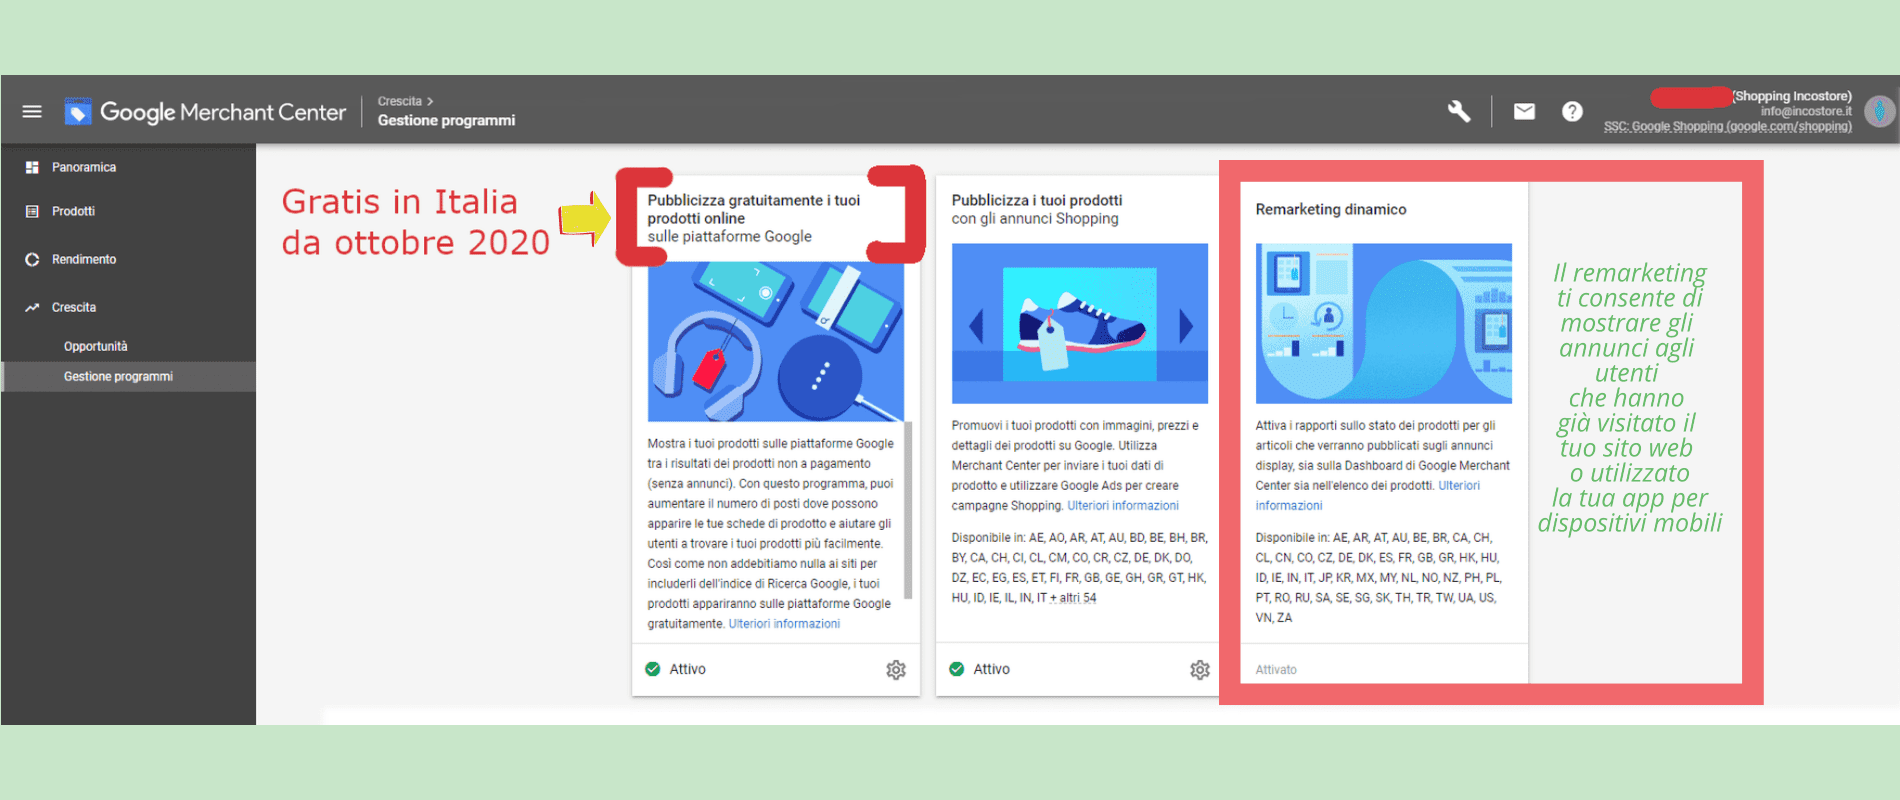
Task: Open the account avatar menu
Action: pyautogui.click(x=1879, y=111)
